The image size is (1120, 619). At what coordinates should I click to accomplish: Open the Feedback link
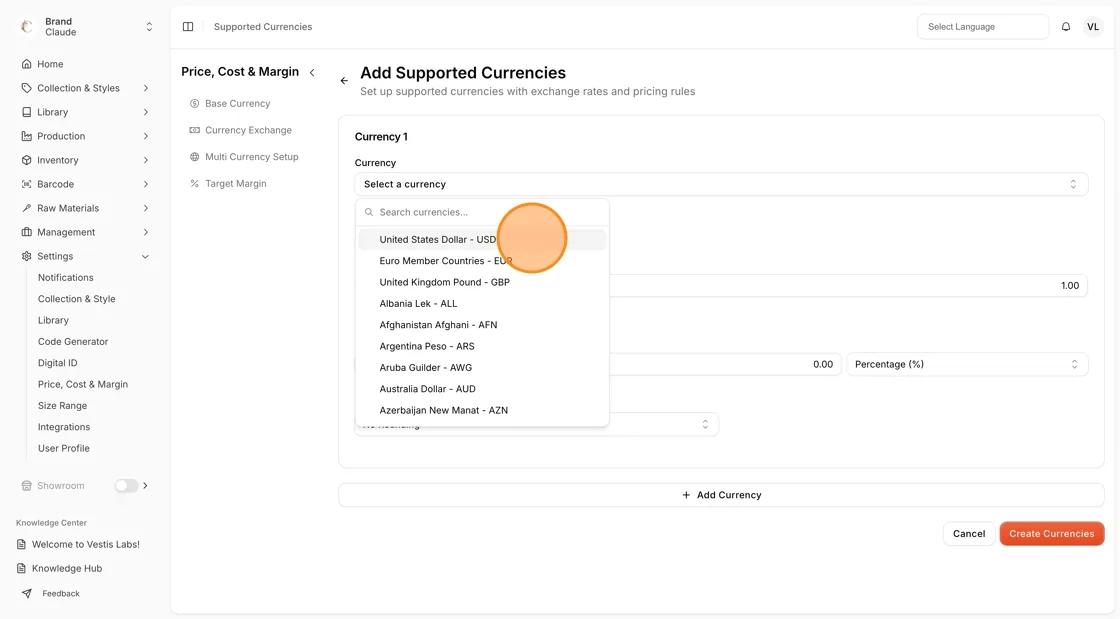(61, 593)
